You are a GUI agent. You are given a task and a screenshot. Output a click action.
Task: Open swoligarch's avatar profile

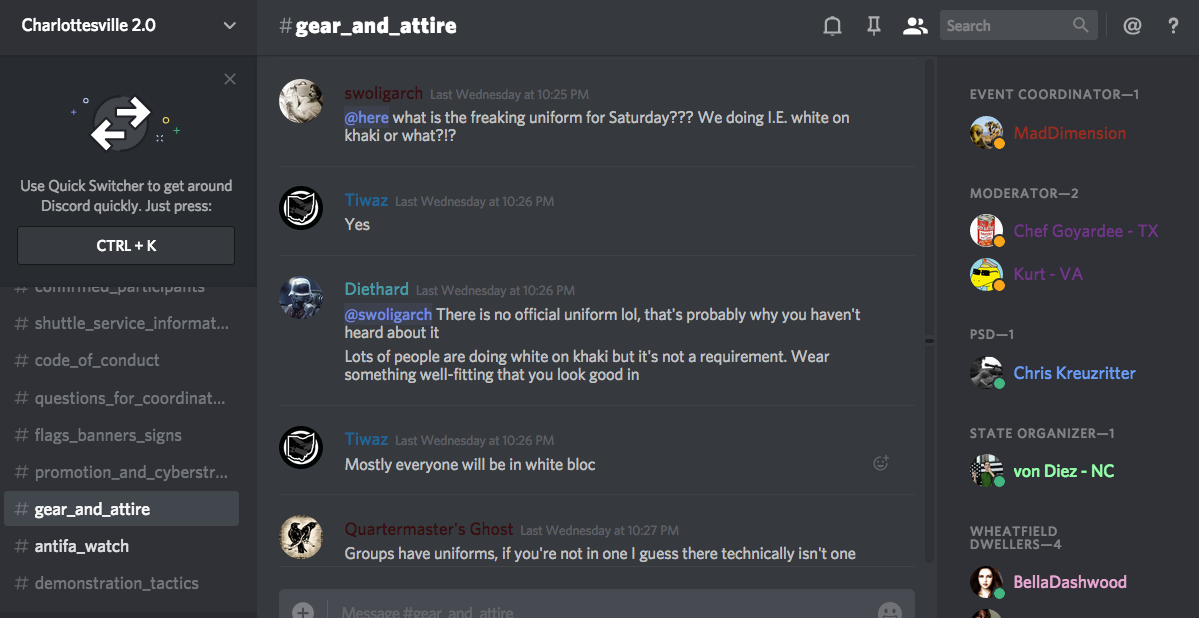[x=301, y=100]
